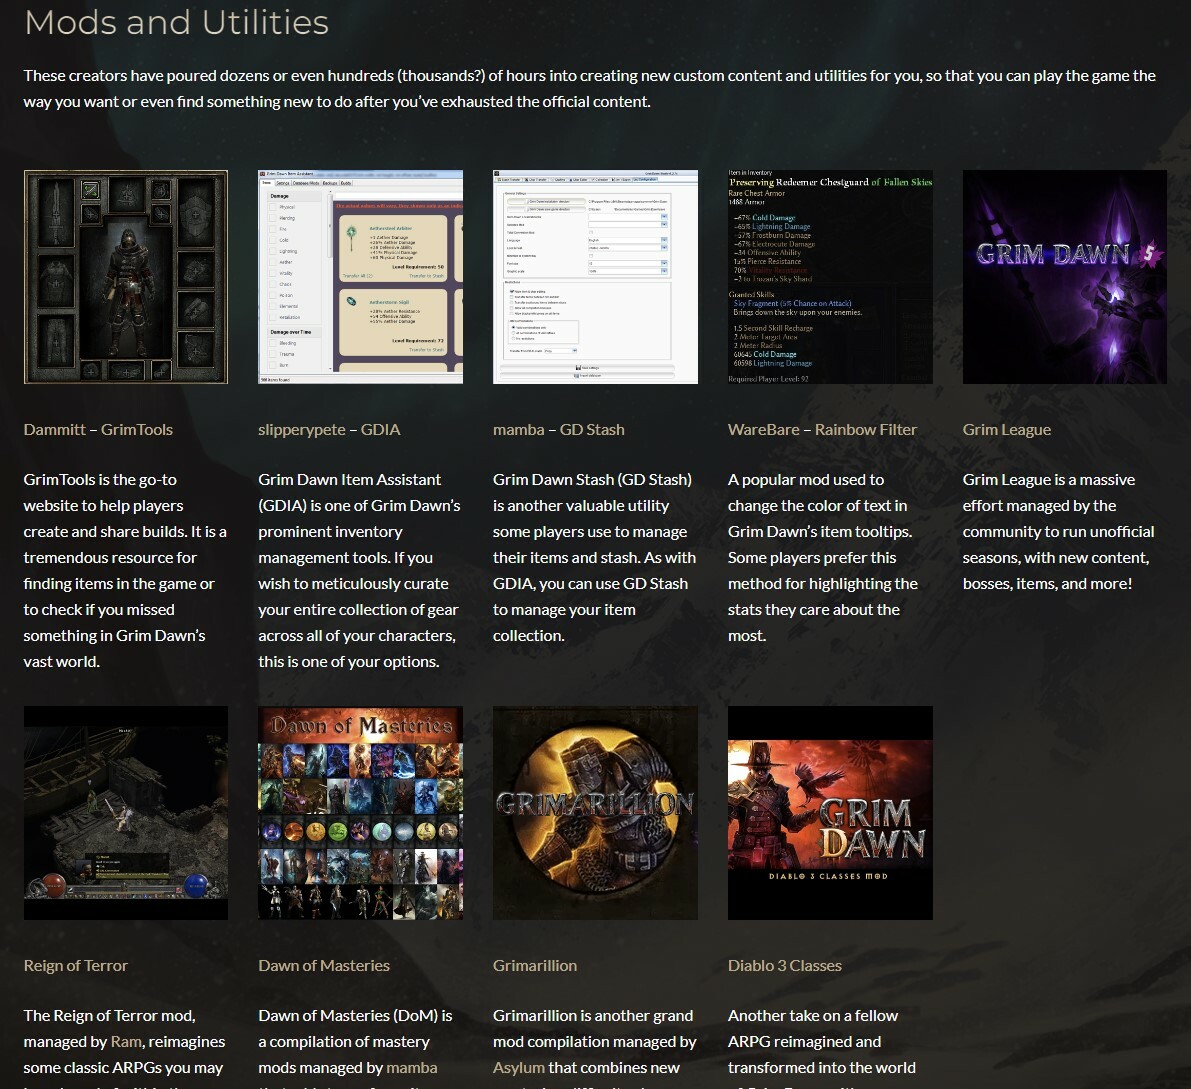Click the text "A popular mod used to"
The image size is (1191, 1089).
(x=806, y=480)
